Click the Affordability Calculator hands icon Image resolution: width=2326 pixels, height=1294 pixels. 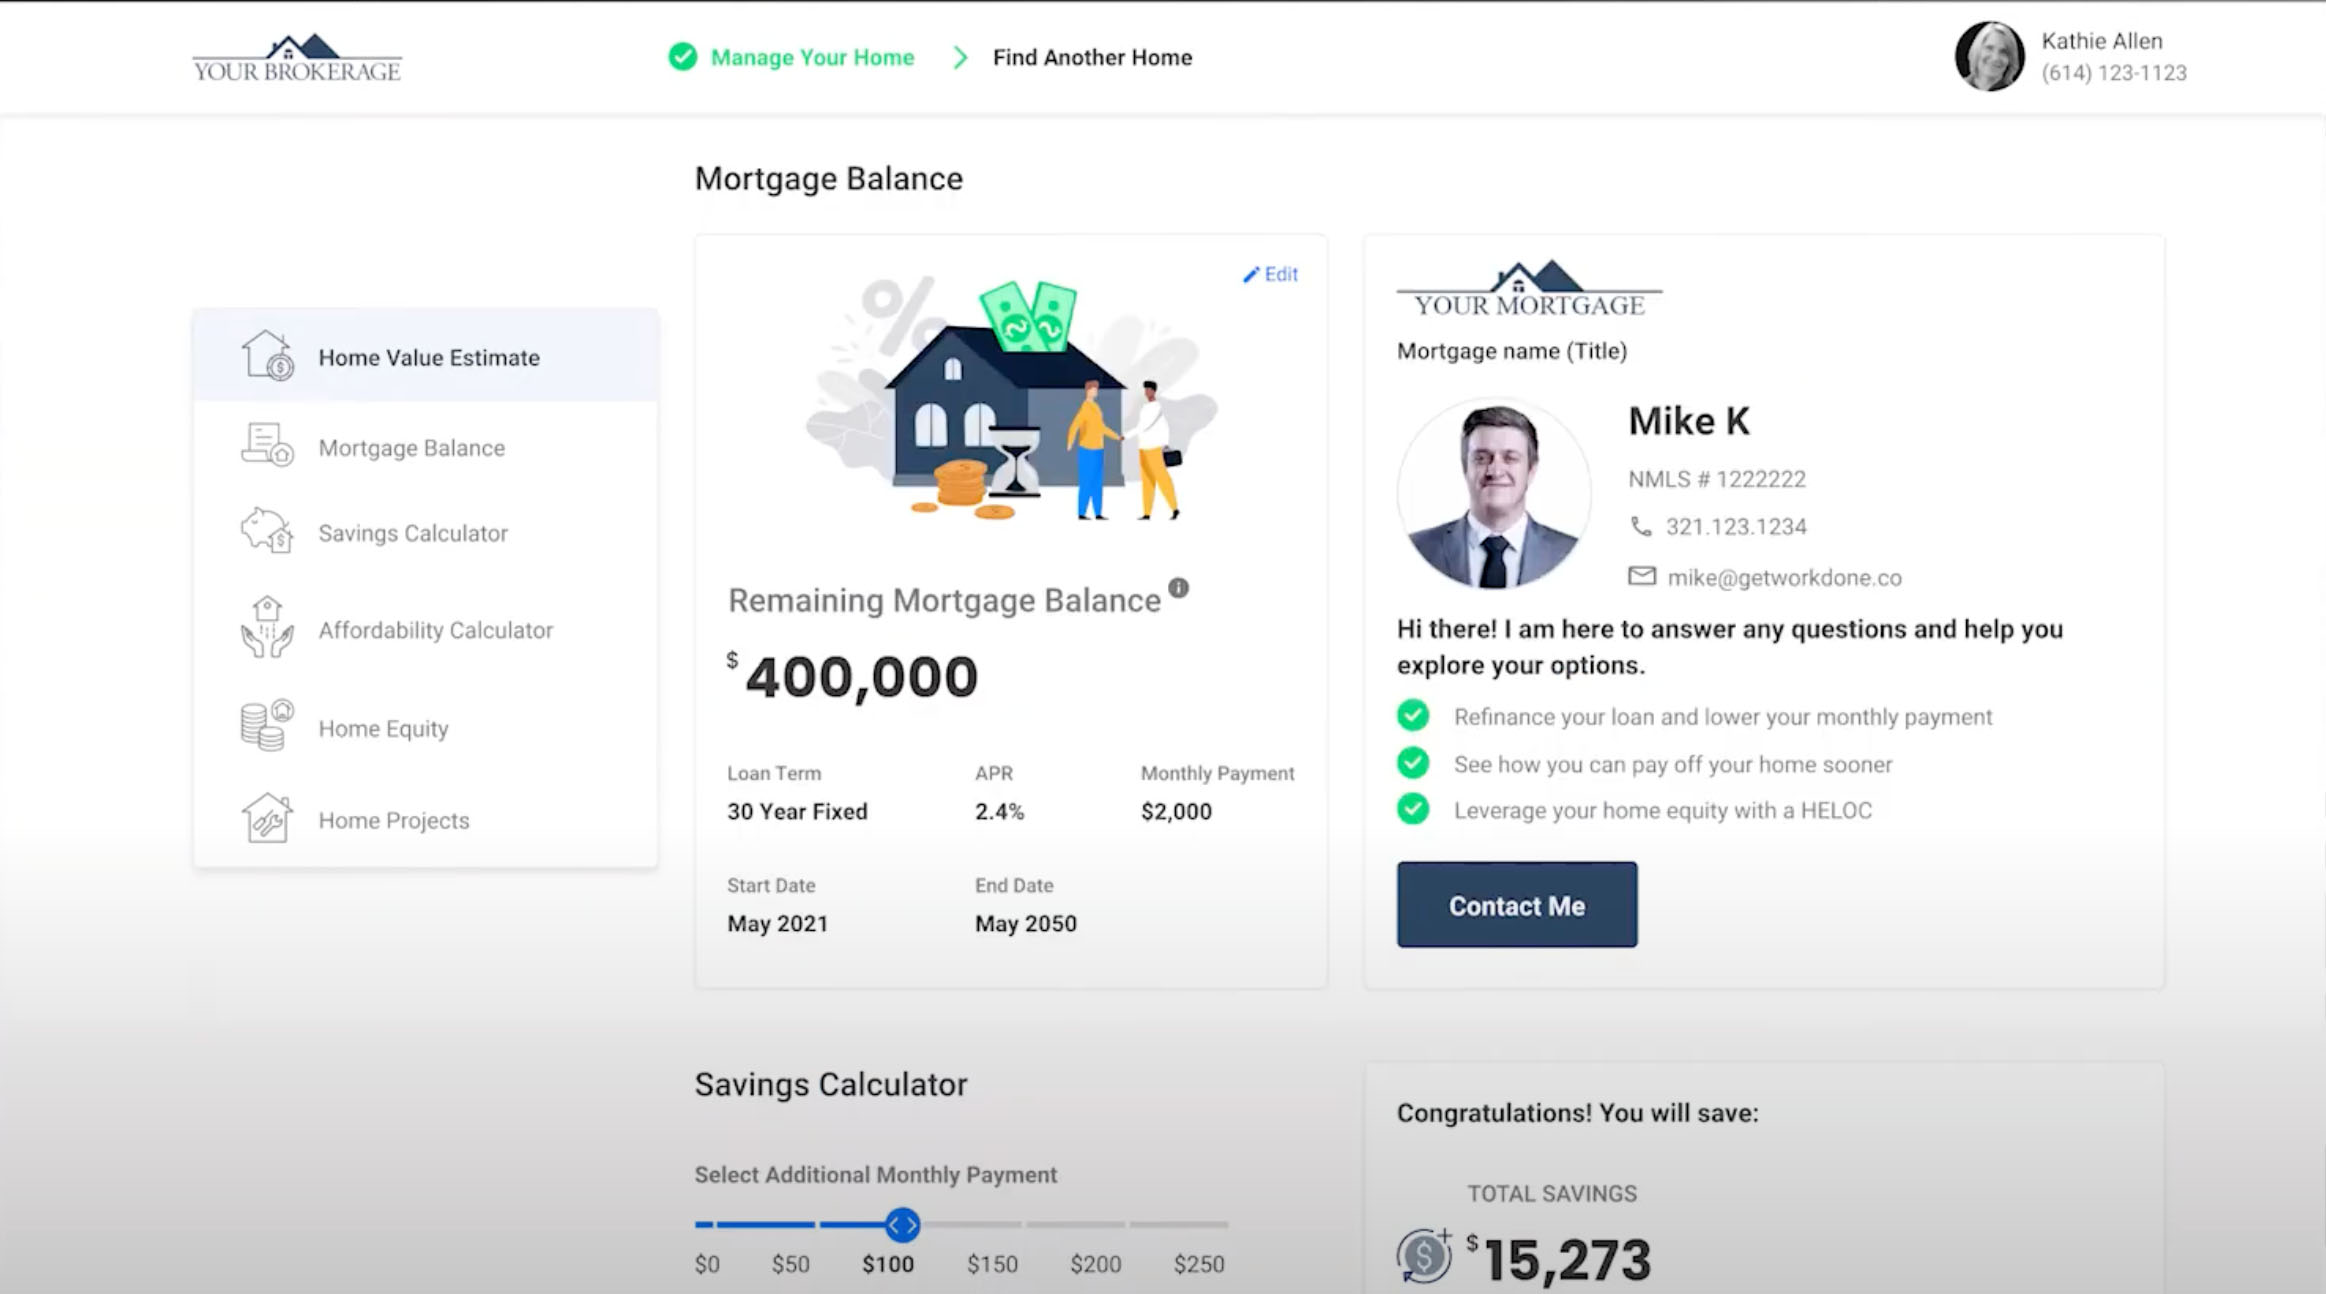pyautogui.click(x=267, y=628)
